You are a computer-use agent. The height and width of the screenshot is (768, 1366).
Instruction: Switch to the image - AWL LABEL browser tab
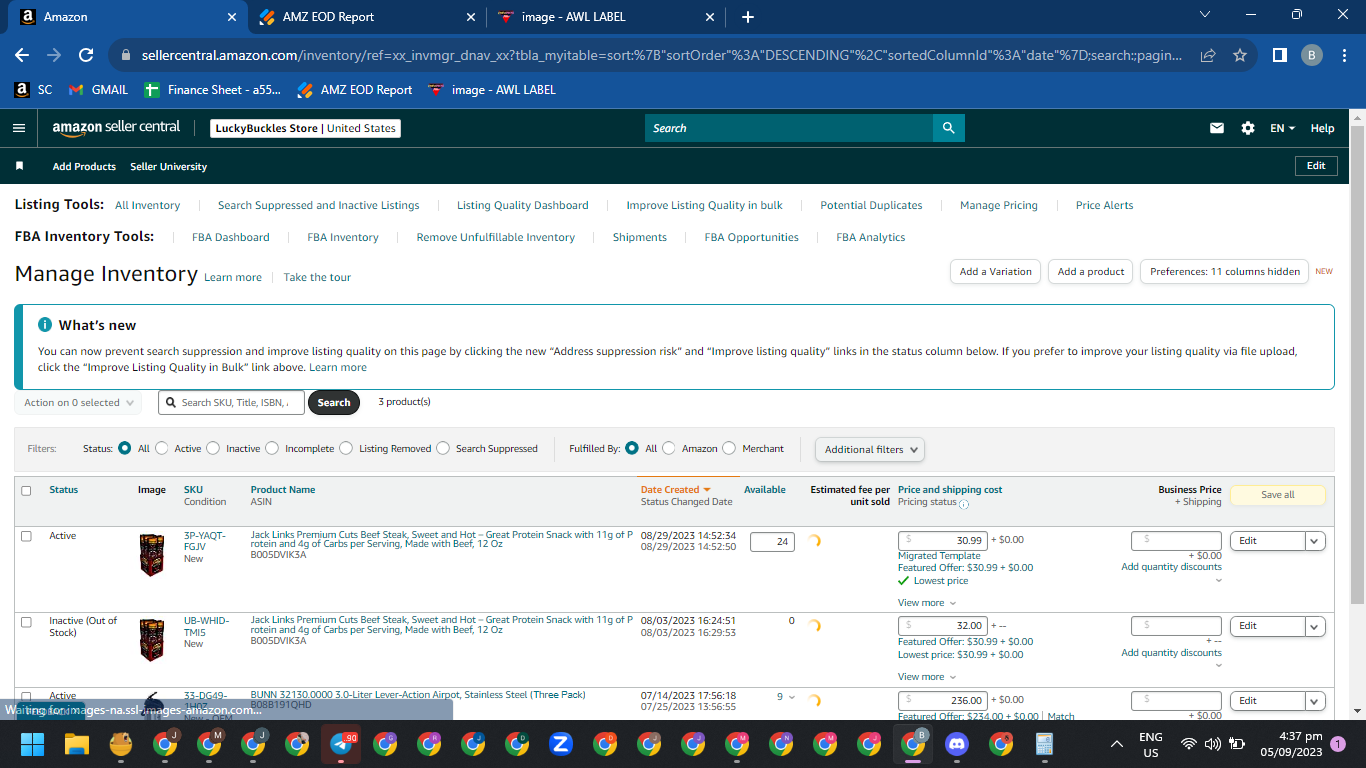tap(606, 17)
